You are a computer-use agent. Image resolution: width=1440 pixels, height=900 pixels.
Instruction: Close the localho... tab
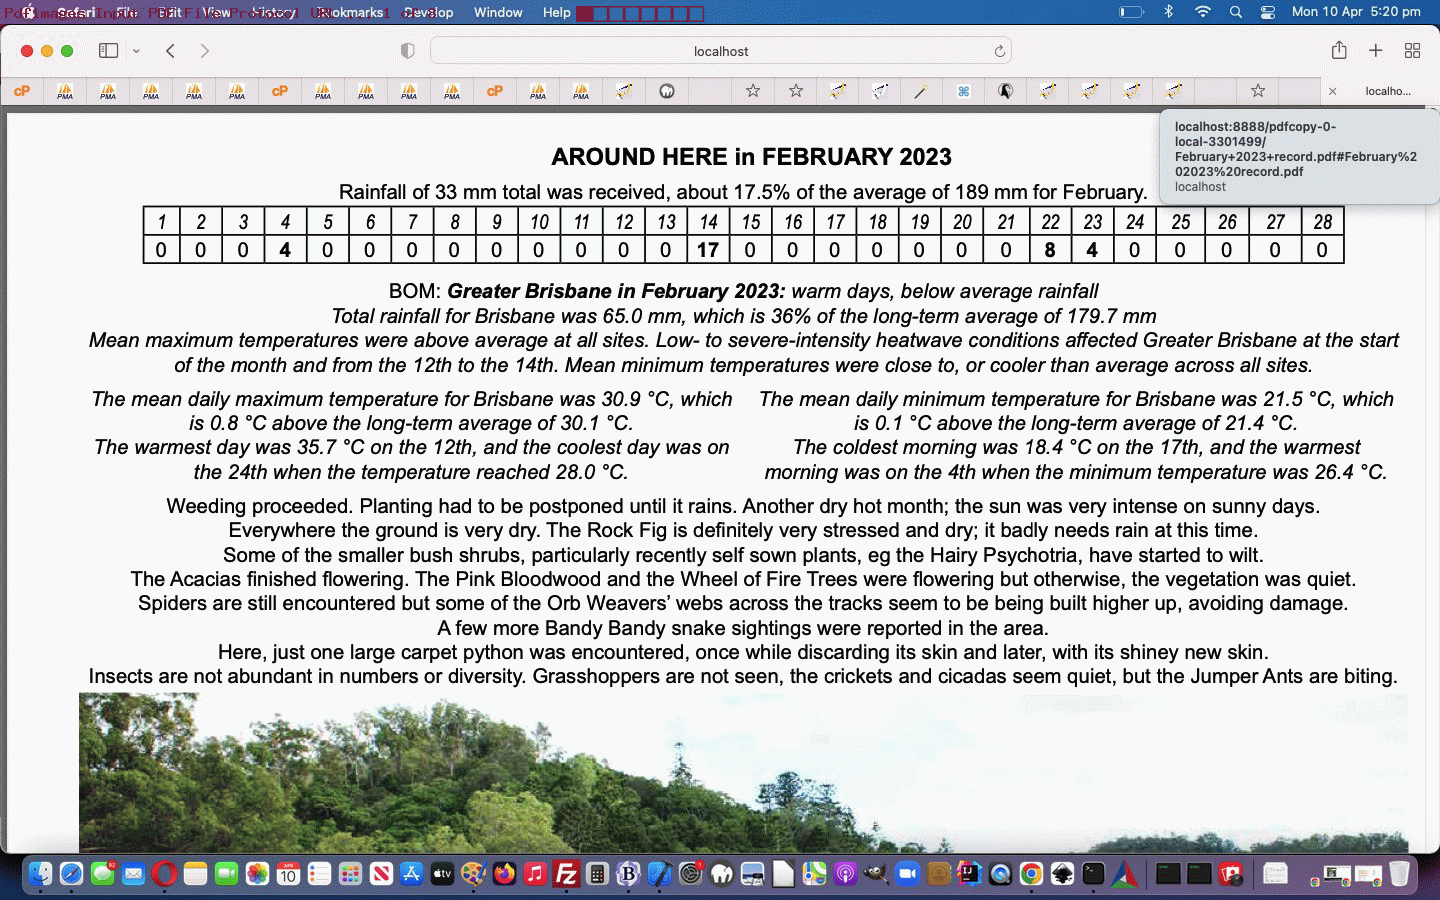pos(1332,91)
